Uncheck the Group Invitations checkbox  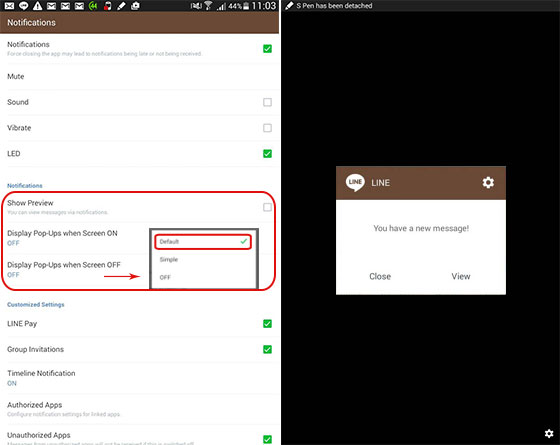point(267,349)
